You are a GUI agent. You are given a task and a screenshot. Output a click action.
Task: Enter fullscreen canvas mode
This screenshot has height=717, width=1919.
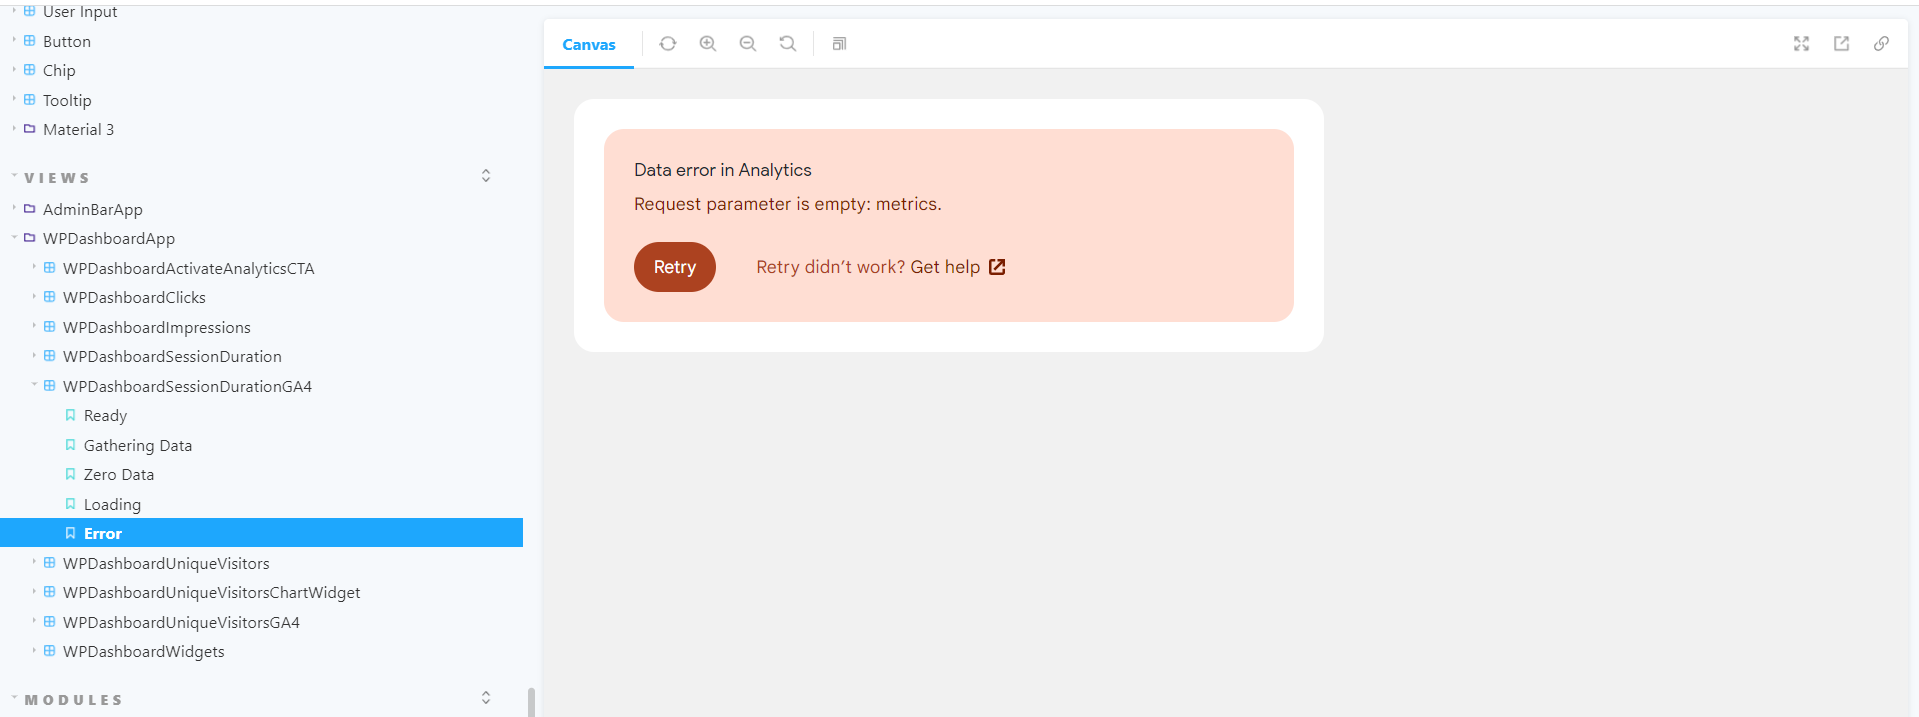click(x=1801, y=44)
